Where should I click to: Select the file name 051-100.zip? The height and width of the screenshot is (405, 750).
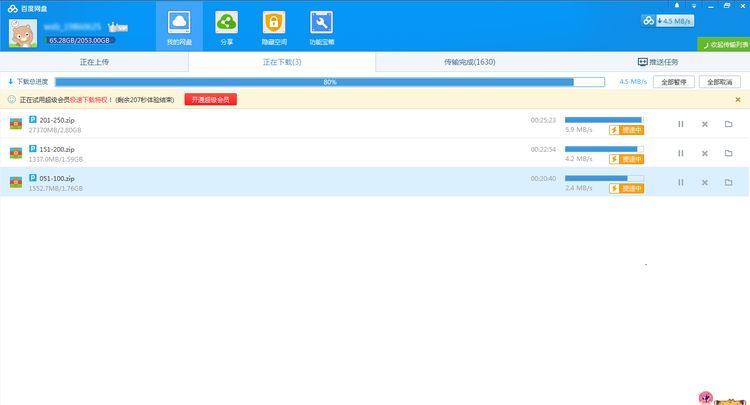tap(57, 178)
